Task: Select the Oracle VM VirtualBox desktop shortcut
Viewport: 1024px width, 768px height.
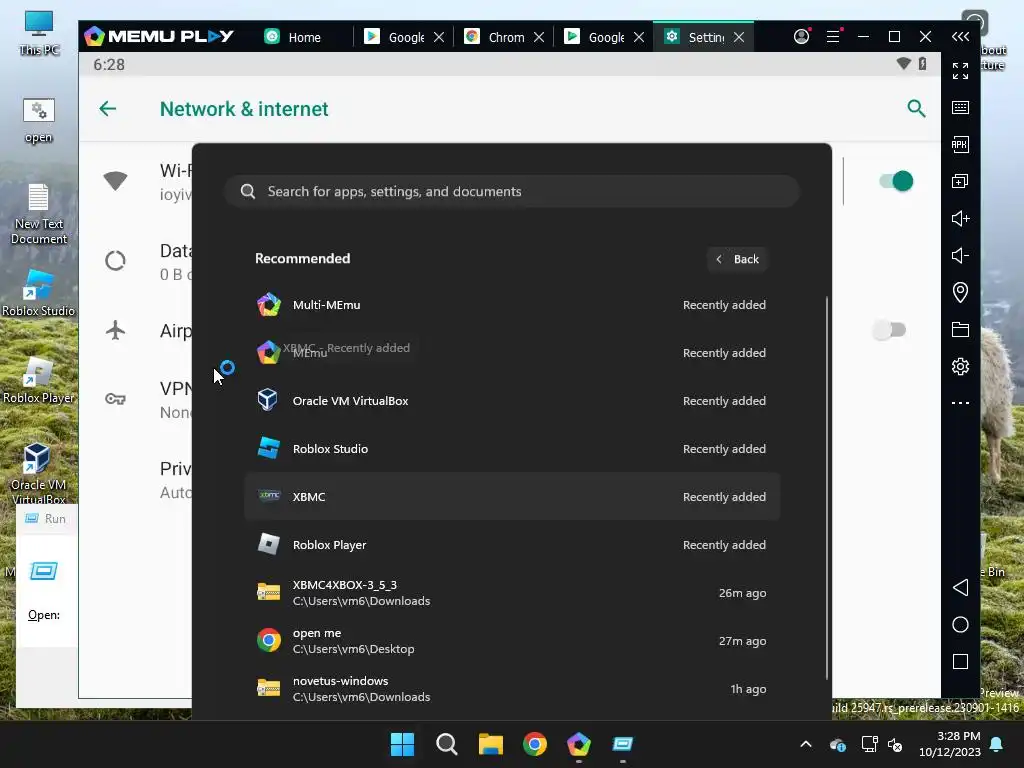Action: tap(39, 473)
